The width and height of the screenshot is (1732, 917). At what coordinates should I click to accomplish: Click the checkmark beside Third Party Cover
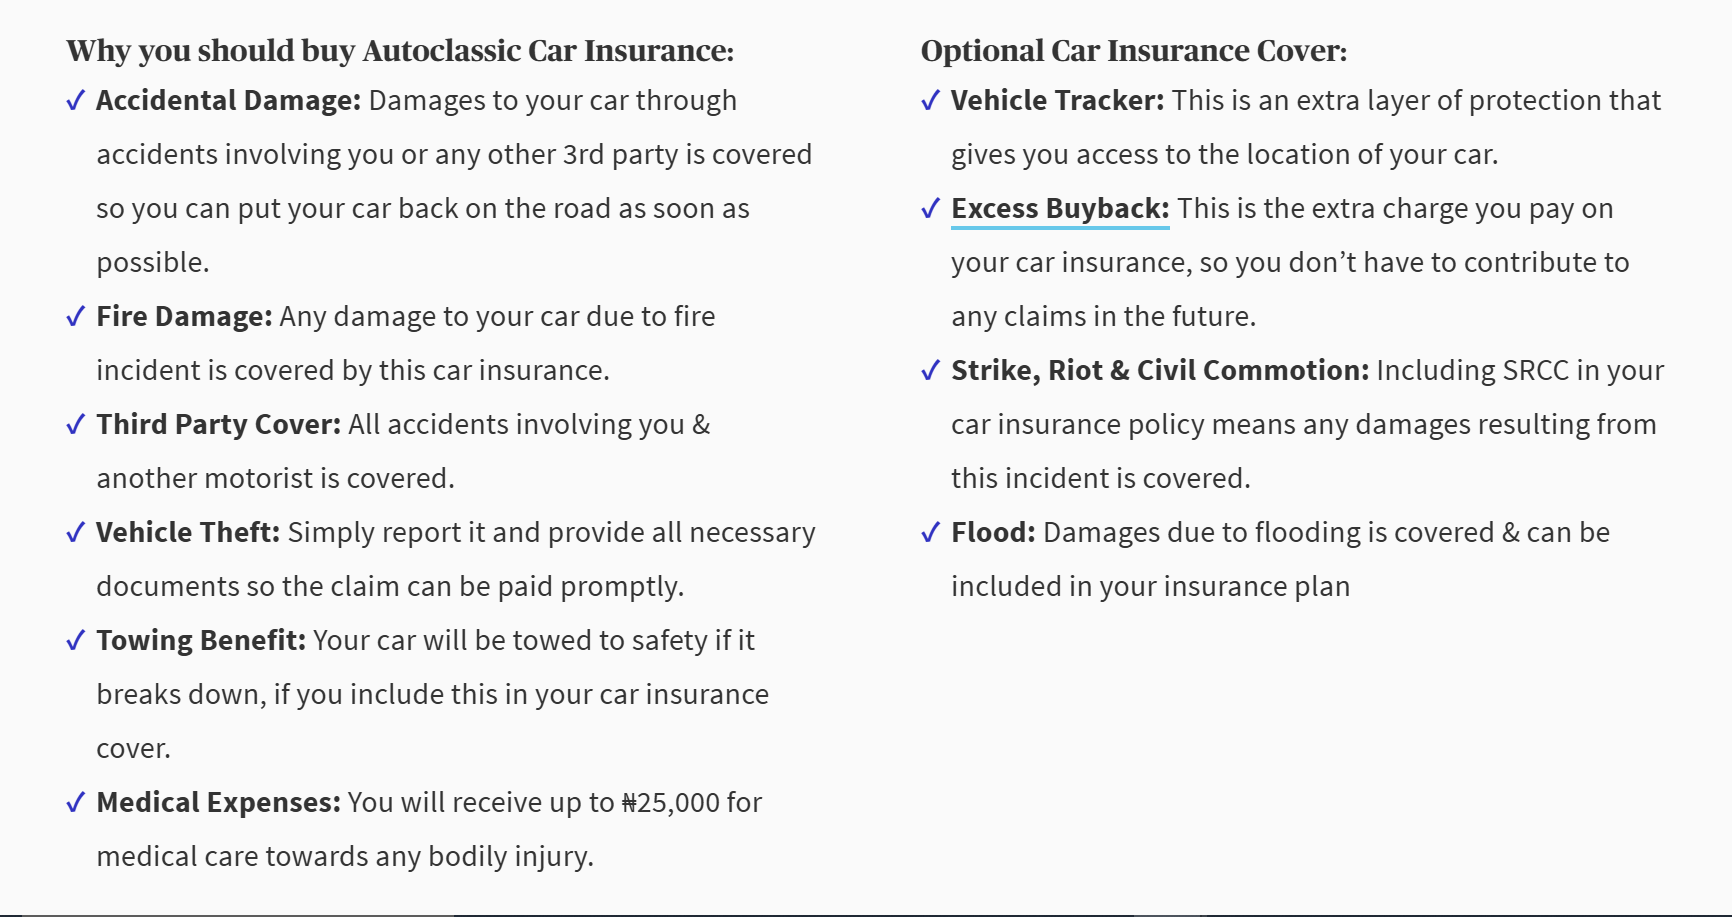[x=76, y=425]
